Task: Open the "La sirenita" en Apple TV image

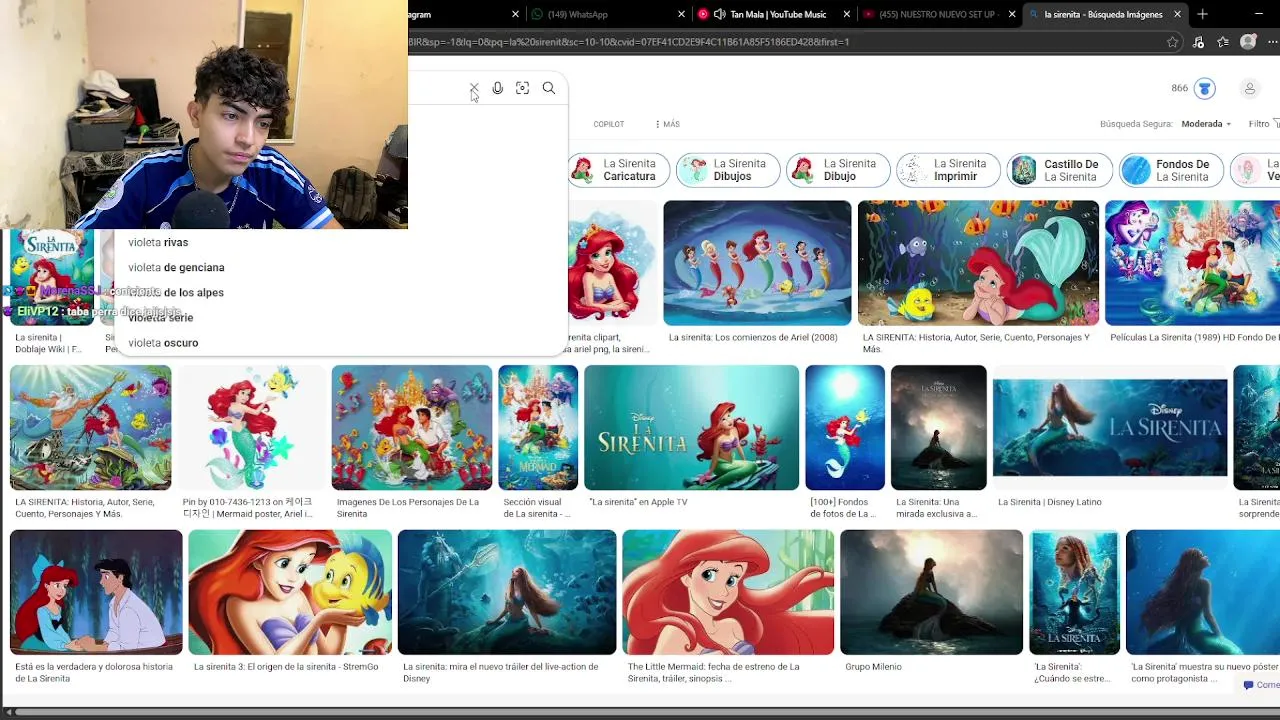Action: pos(691,427)
